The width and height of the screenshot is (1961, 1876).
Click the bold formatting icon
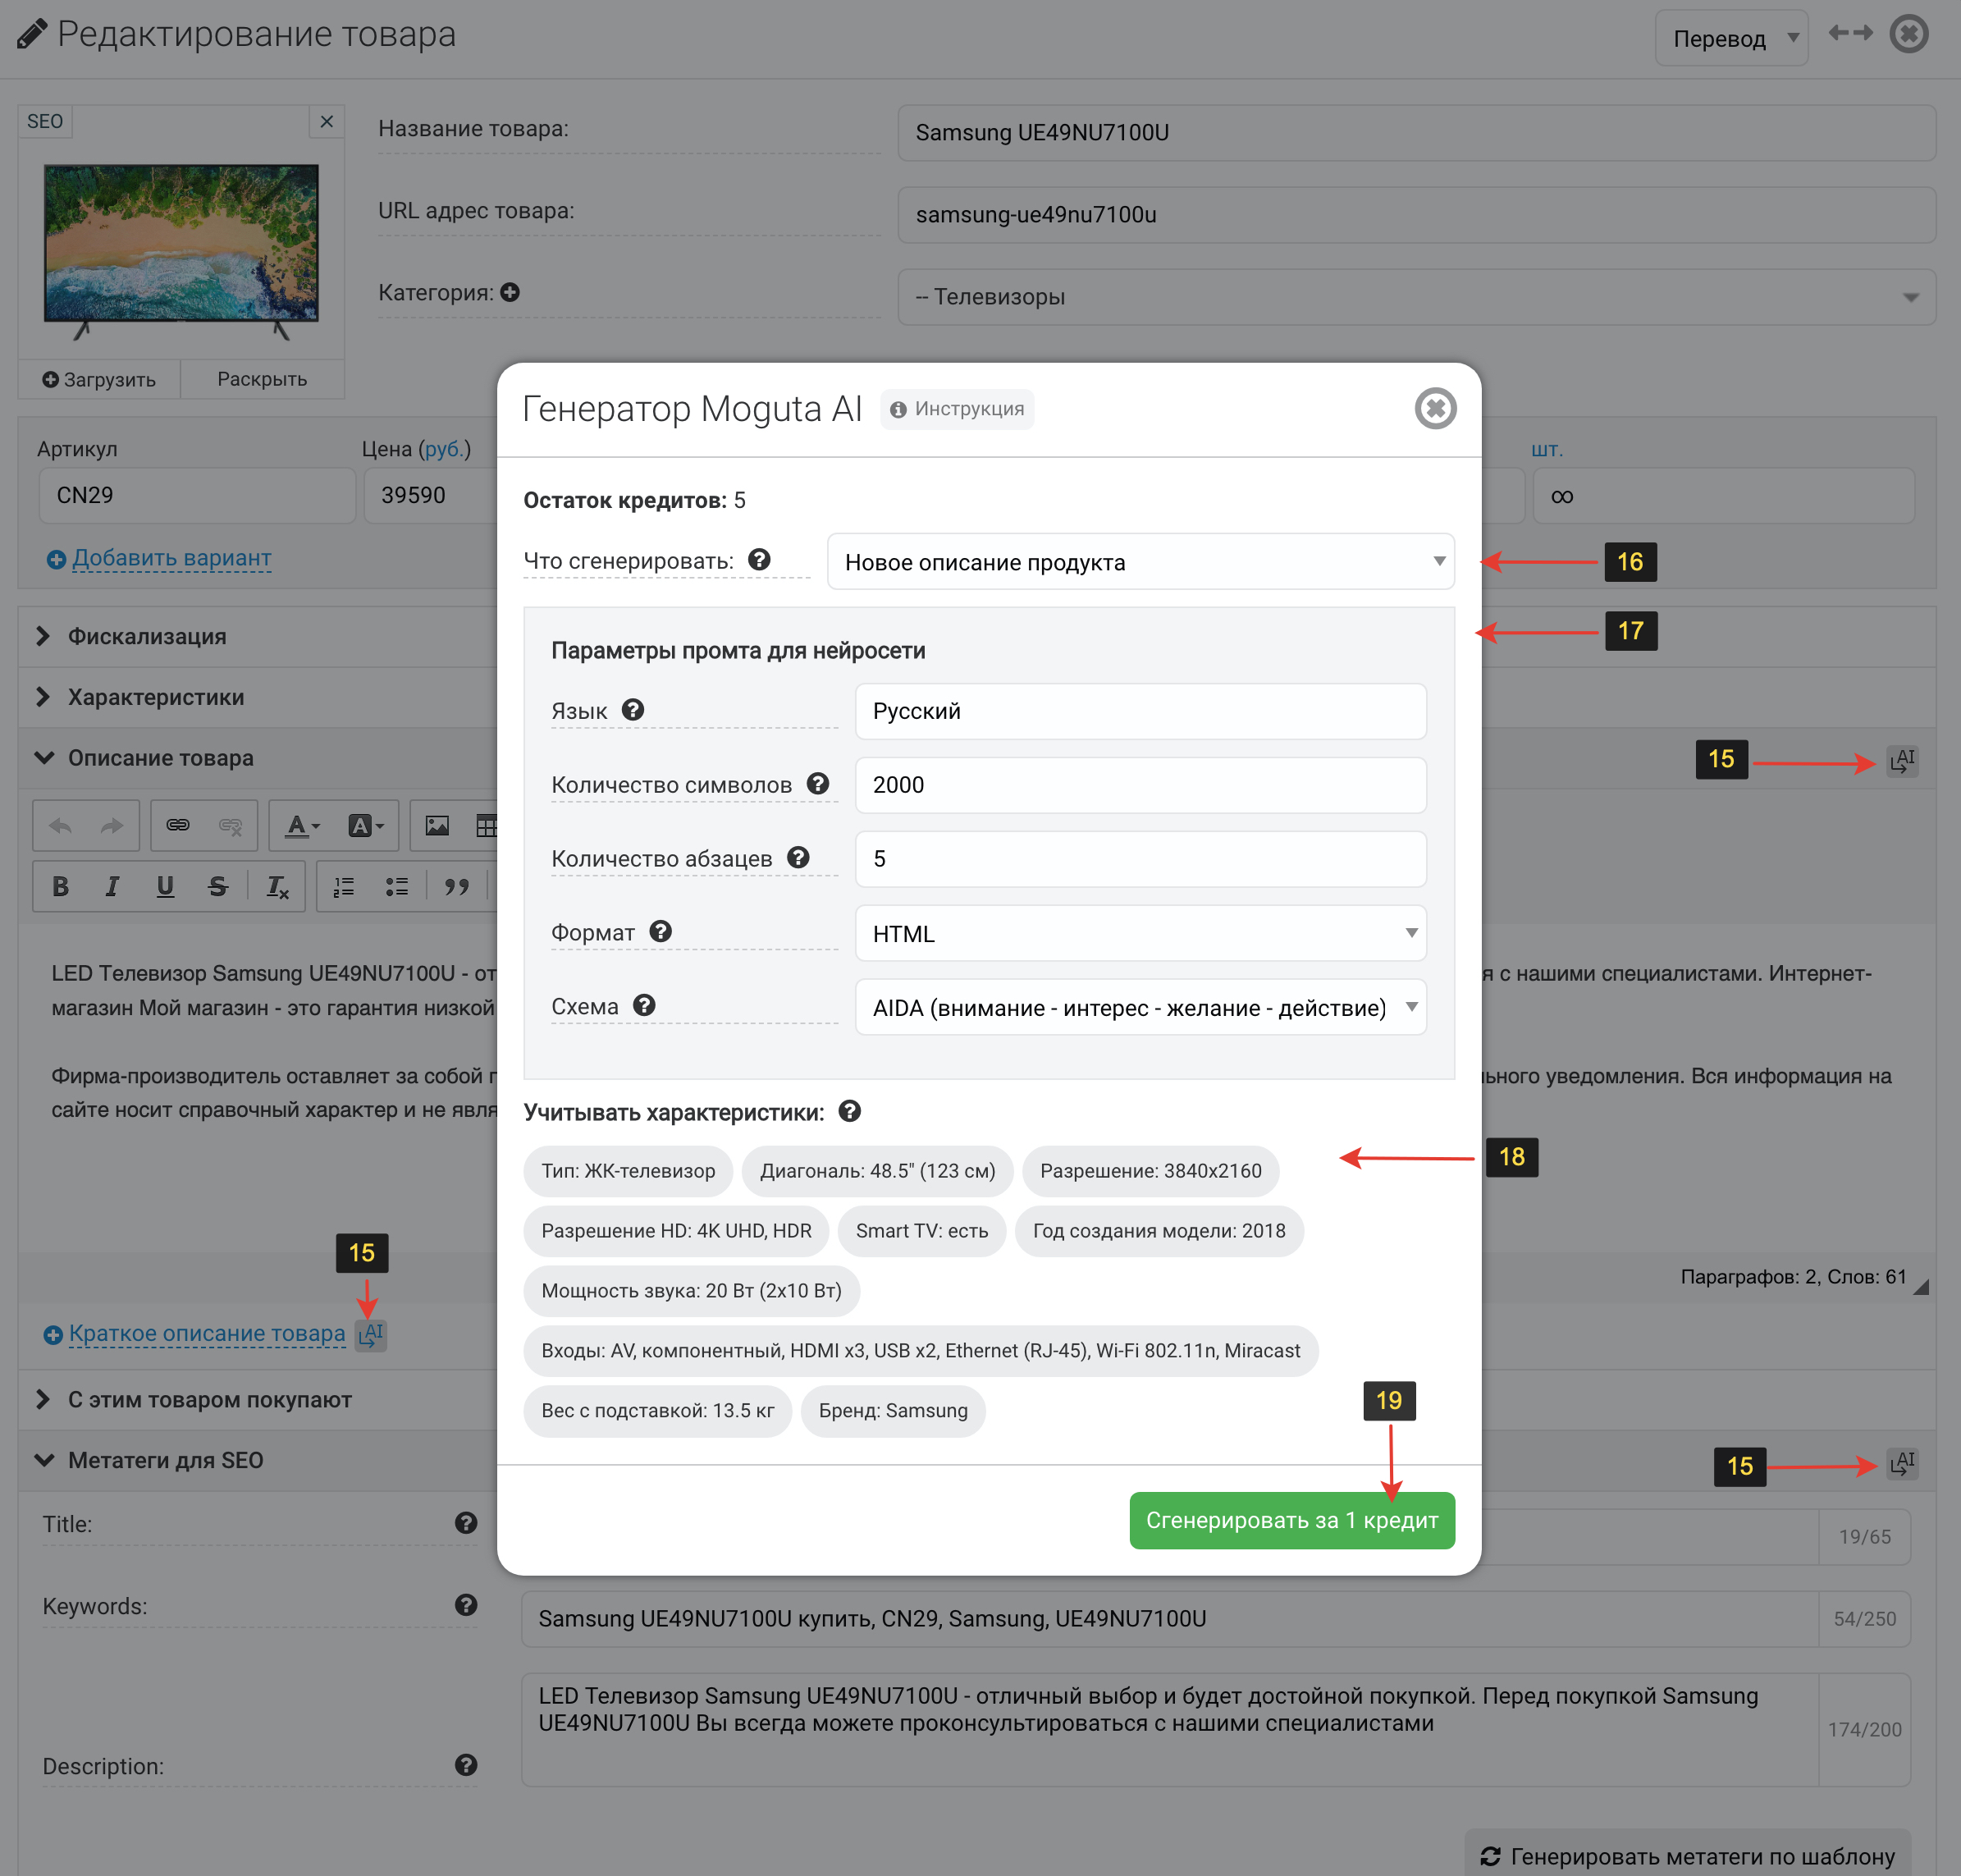[x=60, y=886]
